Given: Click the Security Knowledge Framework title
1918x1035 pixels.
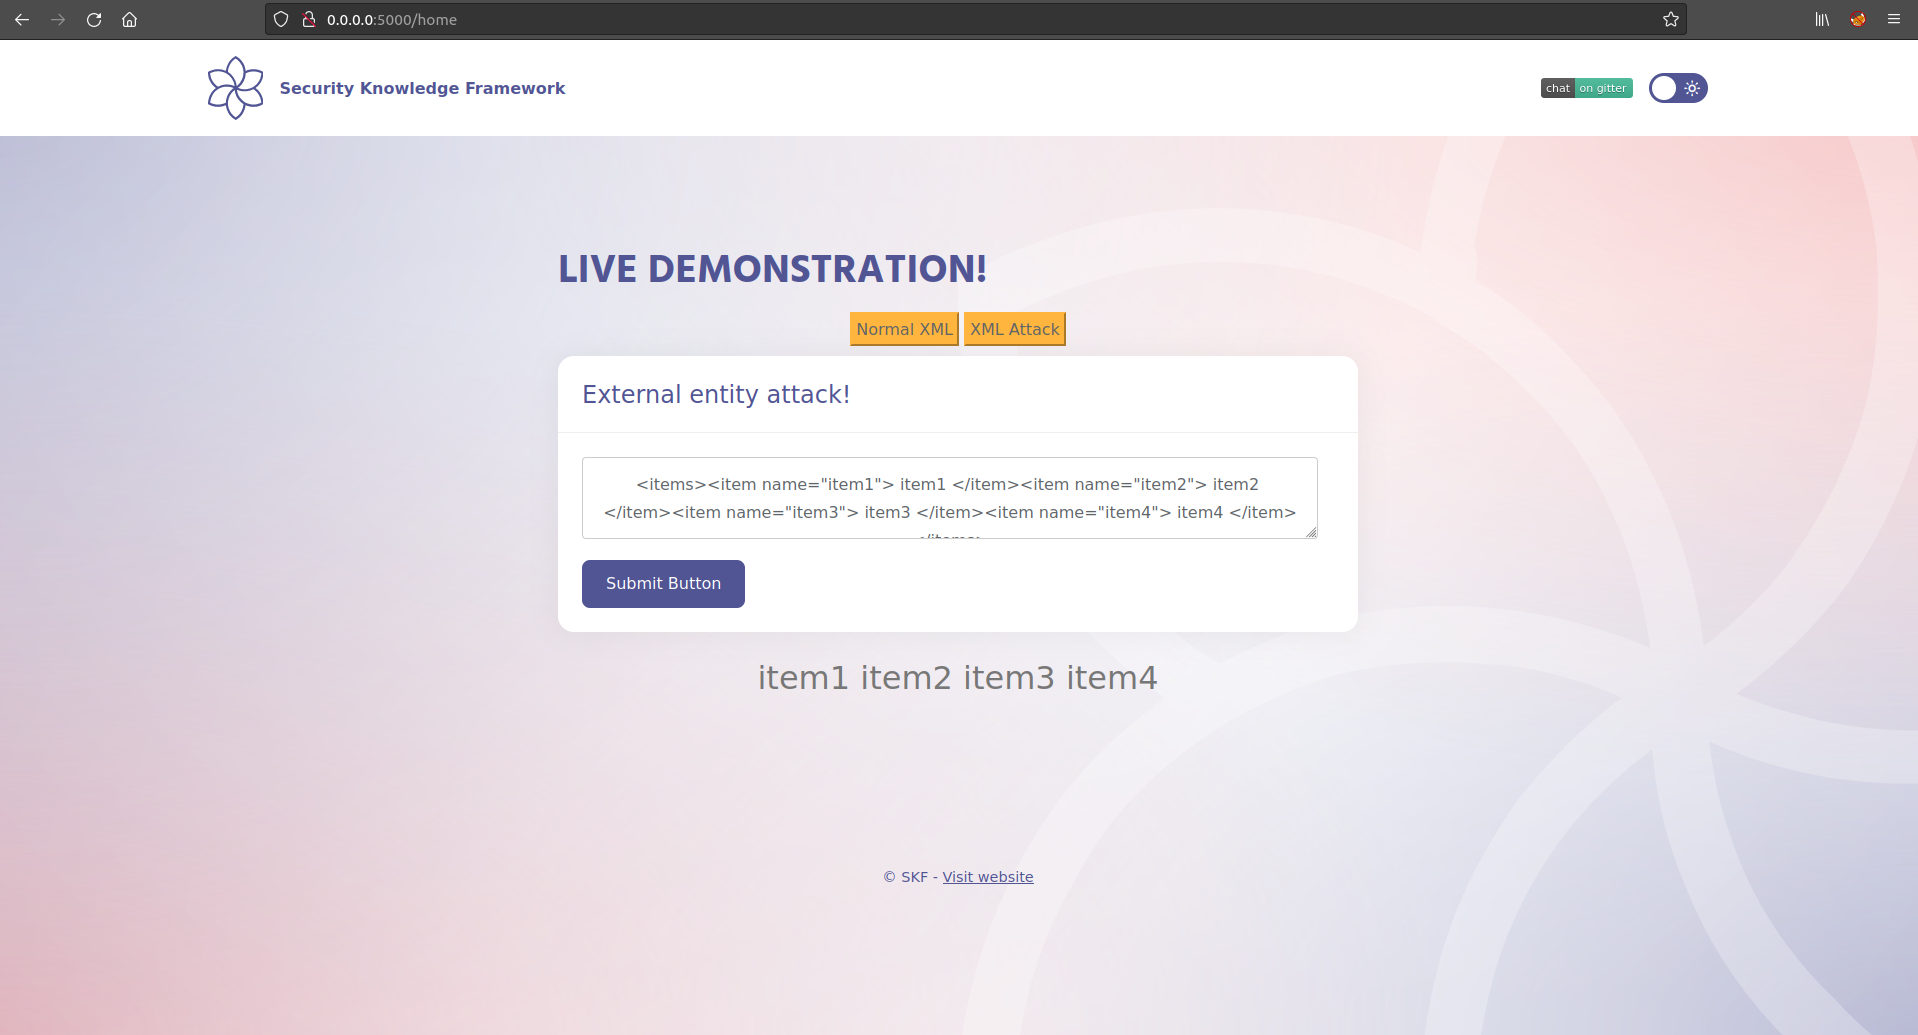Looking at the screenshot, I should click(422, 88).
